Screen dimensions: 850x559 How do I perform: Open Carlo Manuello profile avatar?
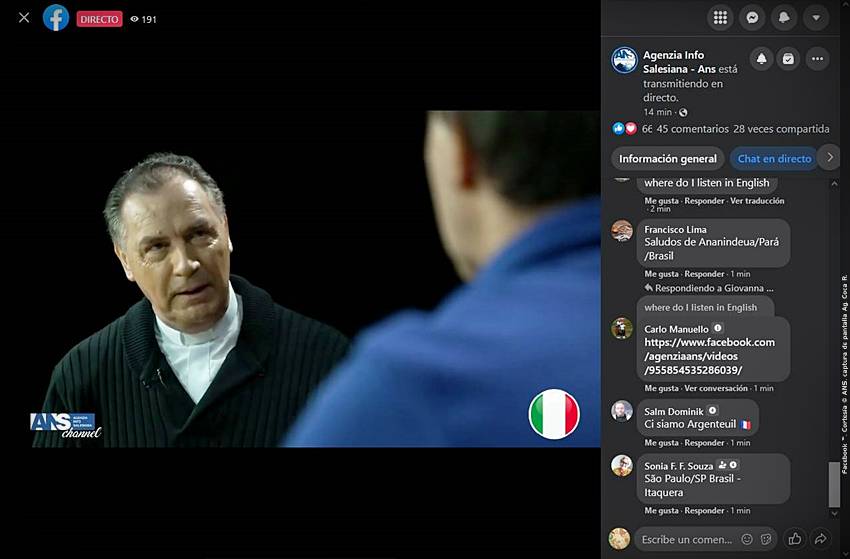pos(622,328)
